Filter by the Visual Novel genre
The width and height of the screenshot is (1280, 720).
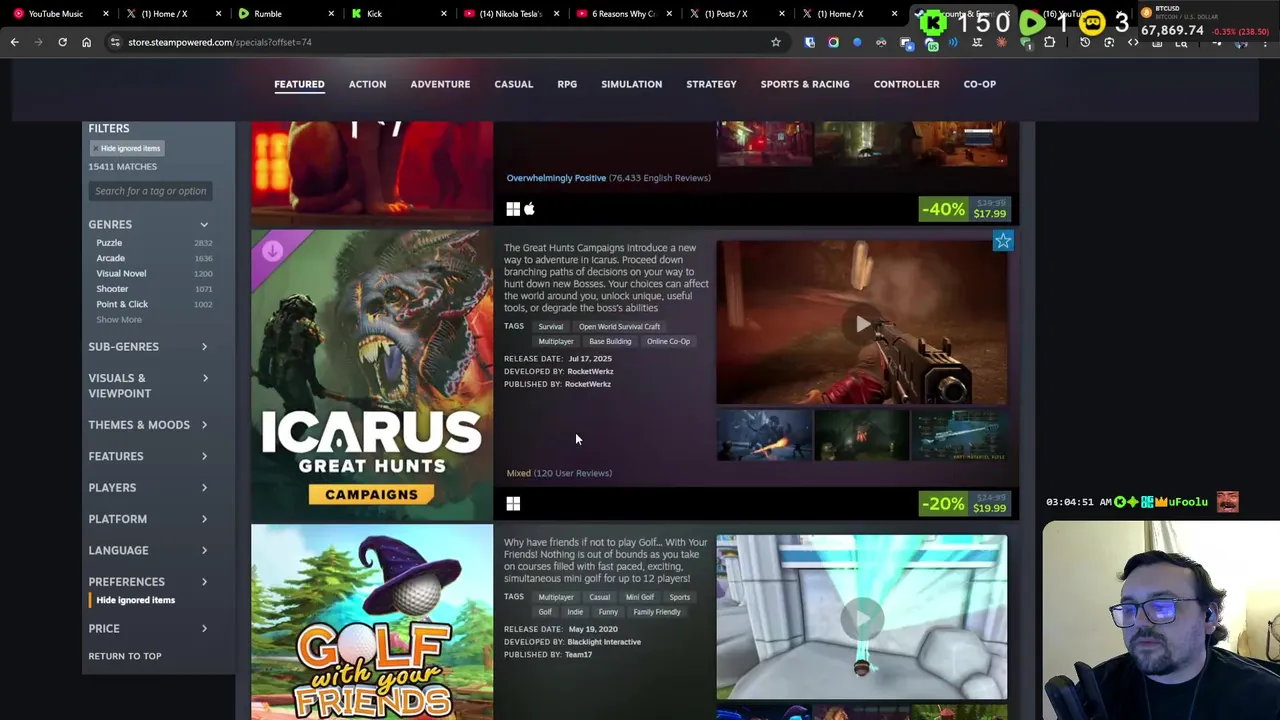pyautogui.click(x=121, y=273)
